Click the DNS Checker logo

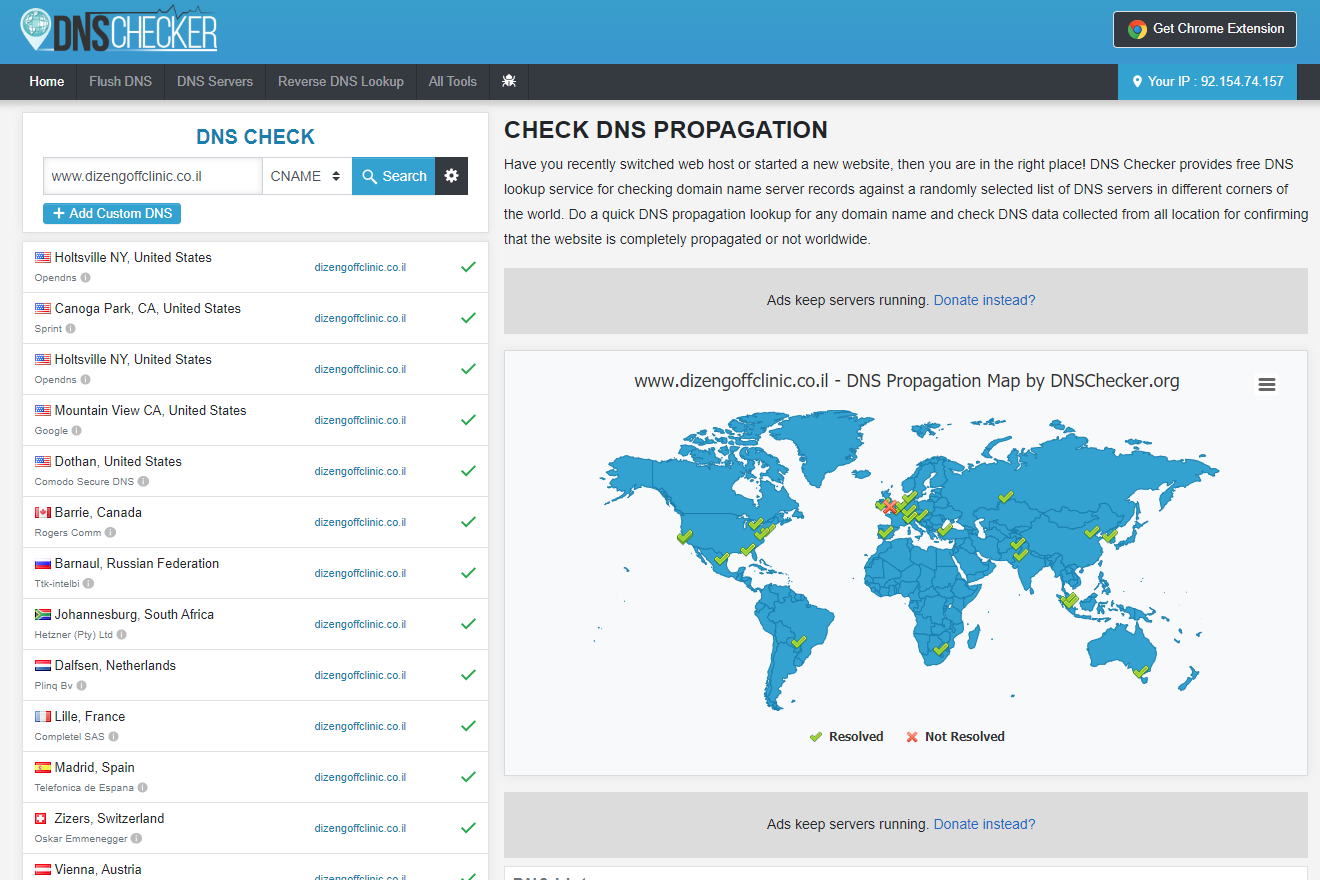coord(118,29)
